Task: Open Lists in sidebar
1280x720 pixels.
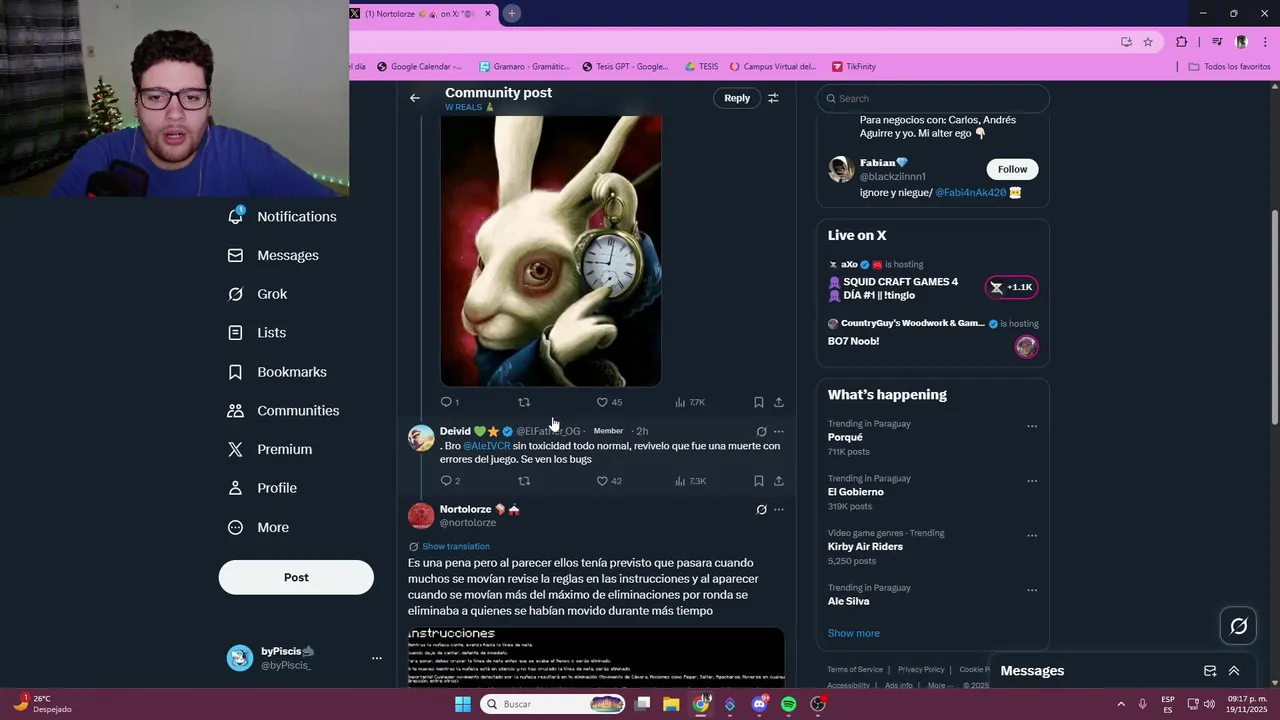Action: pos(256,333)
